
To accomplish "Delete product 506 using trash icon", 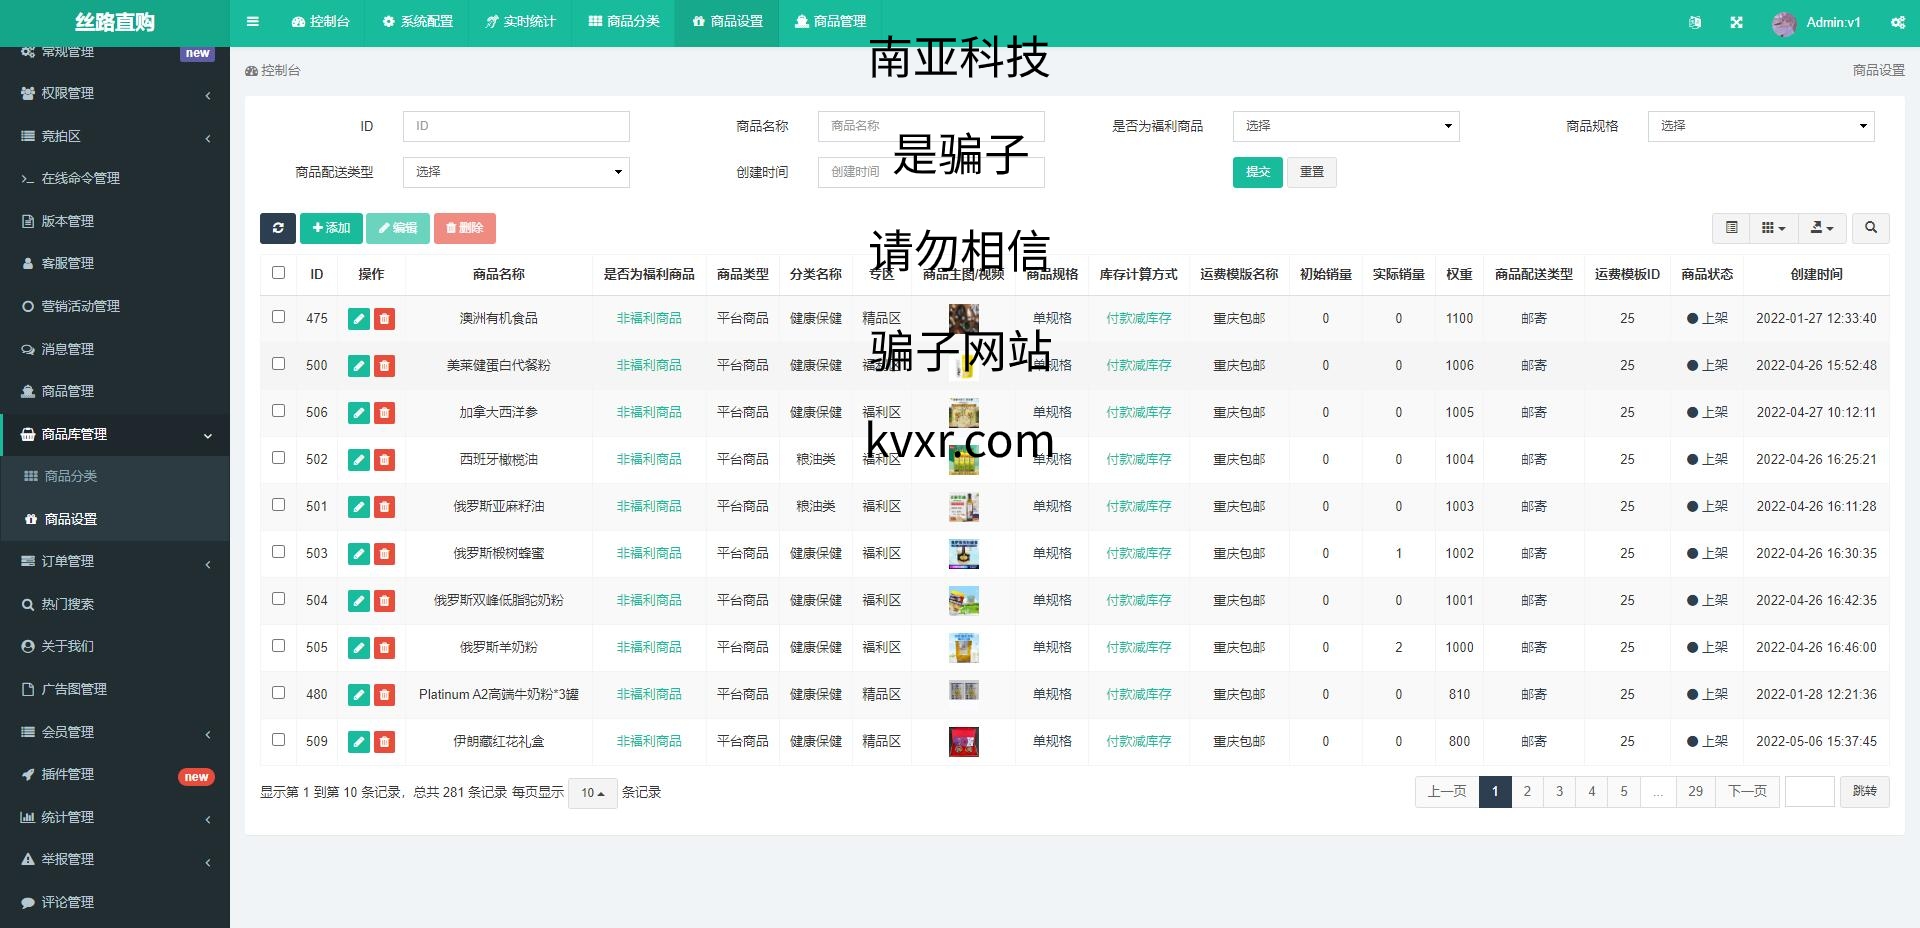I will [x=384, y=413].
